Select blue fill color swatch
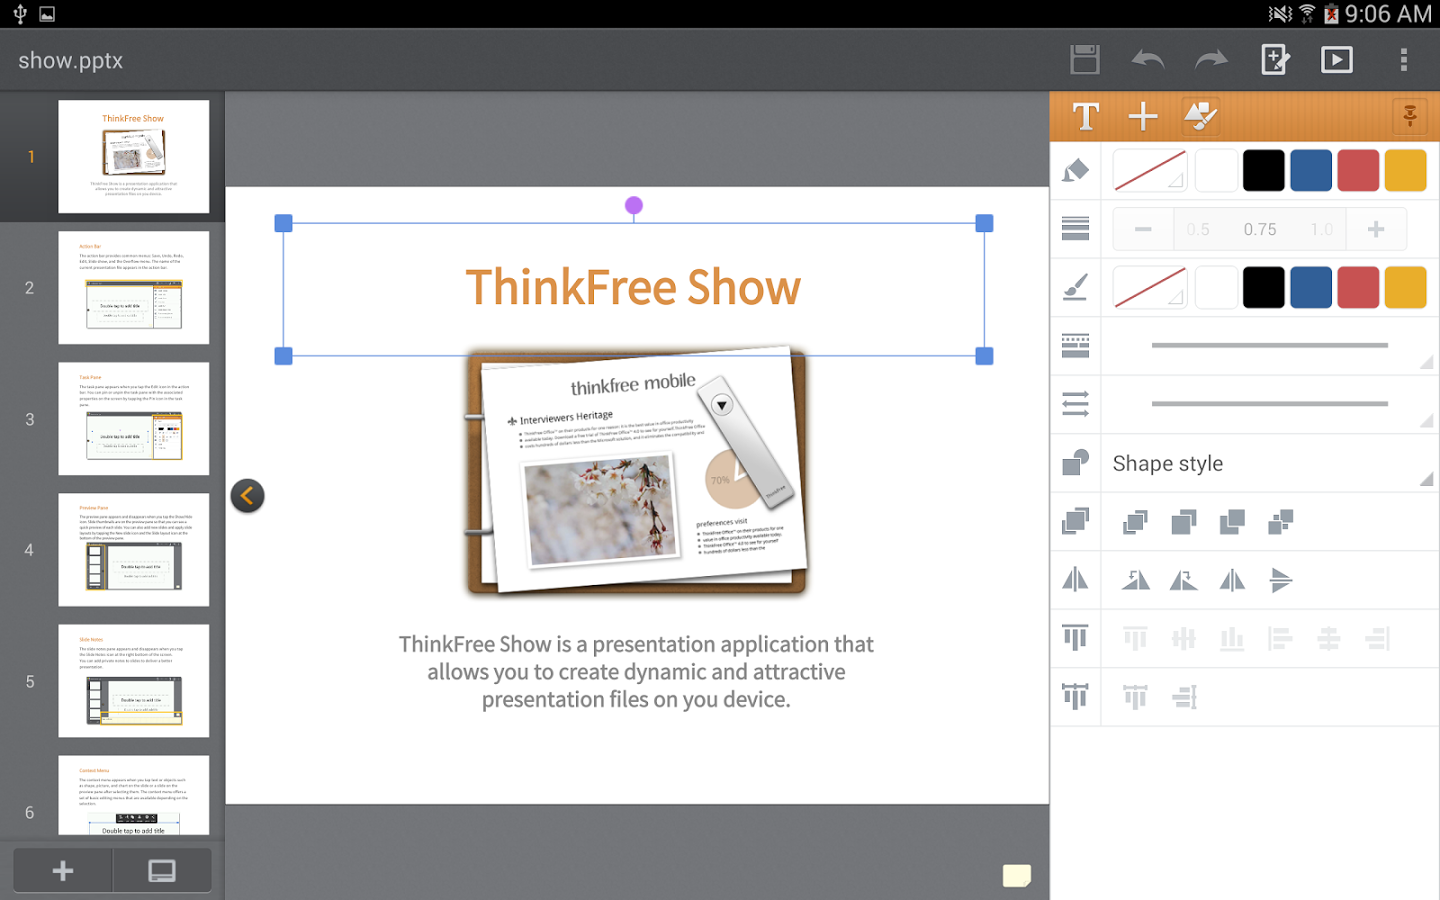The width and height of the screenshot is (1440, 900). (1310, 171)
